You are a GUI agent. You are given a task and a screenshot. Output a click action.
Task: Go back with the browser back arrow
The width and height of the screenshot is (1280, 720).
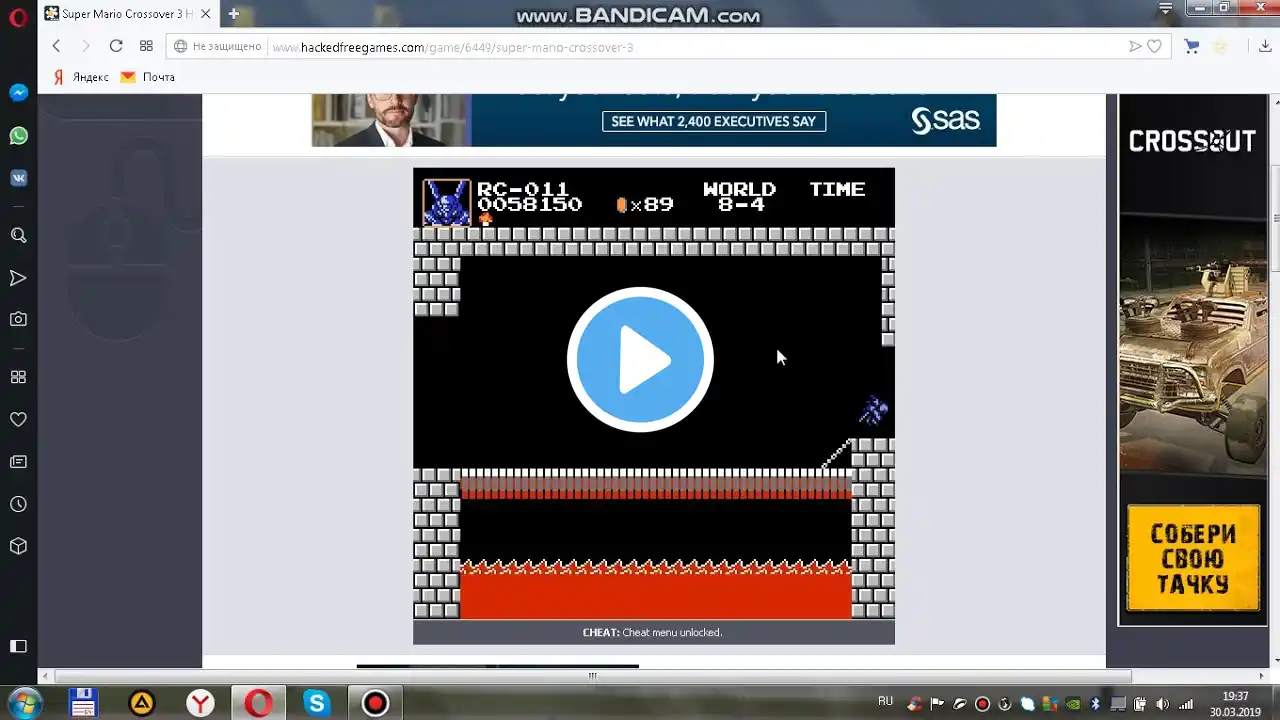56,46
